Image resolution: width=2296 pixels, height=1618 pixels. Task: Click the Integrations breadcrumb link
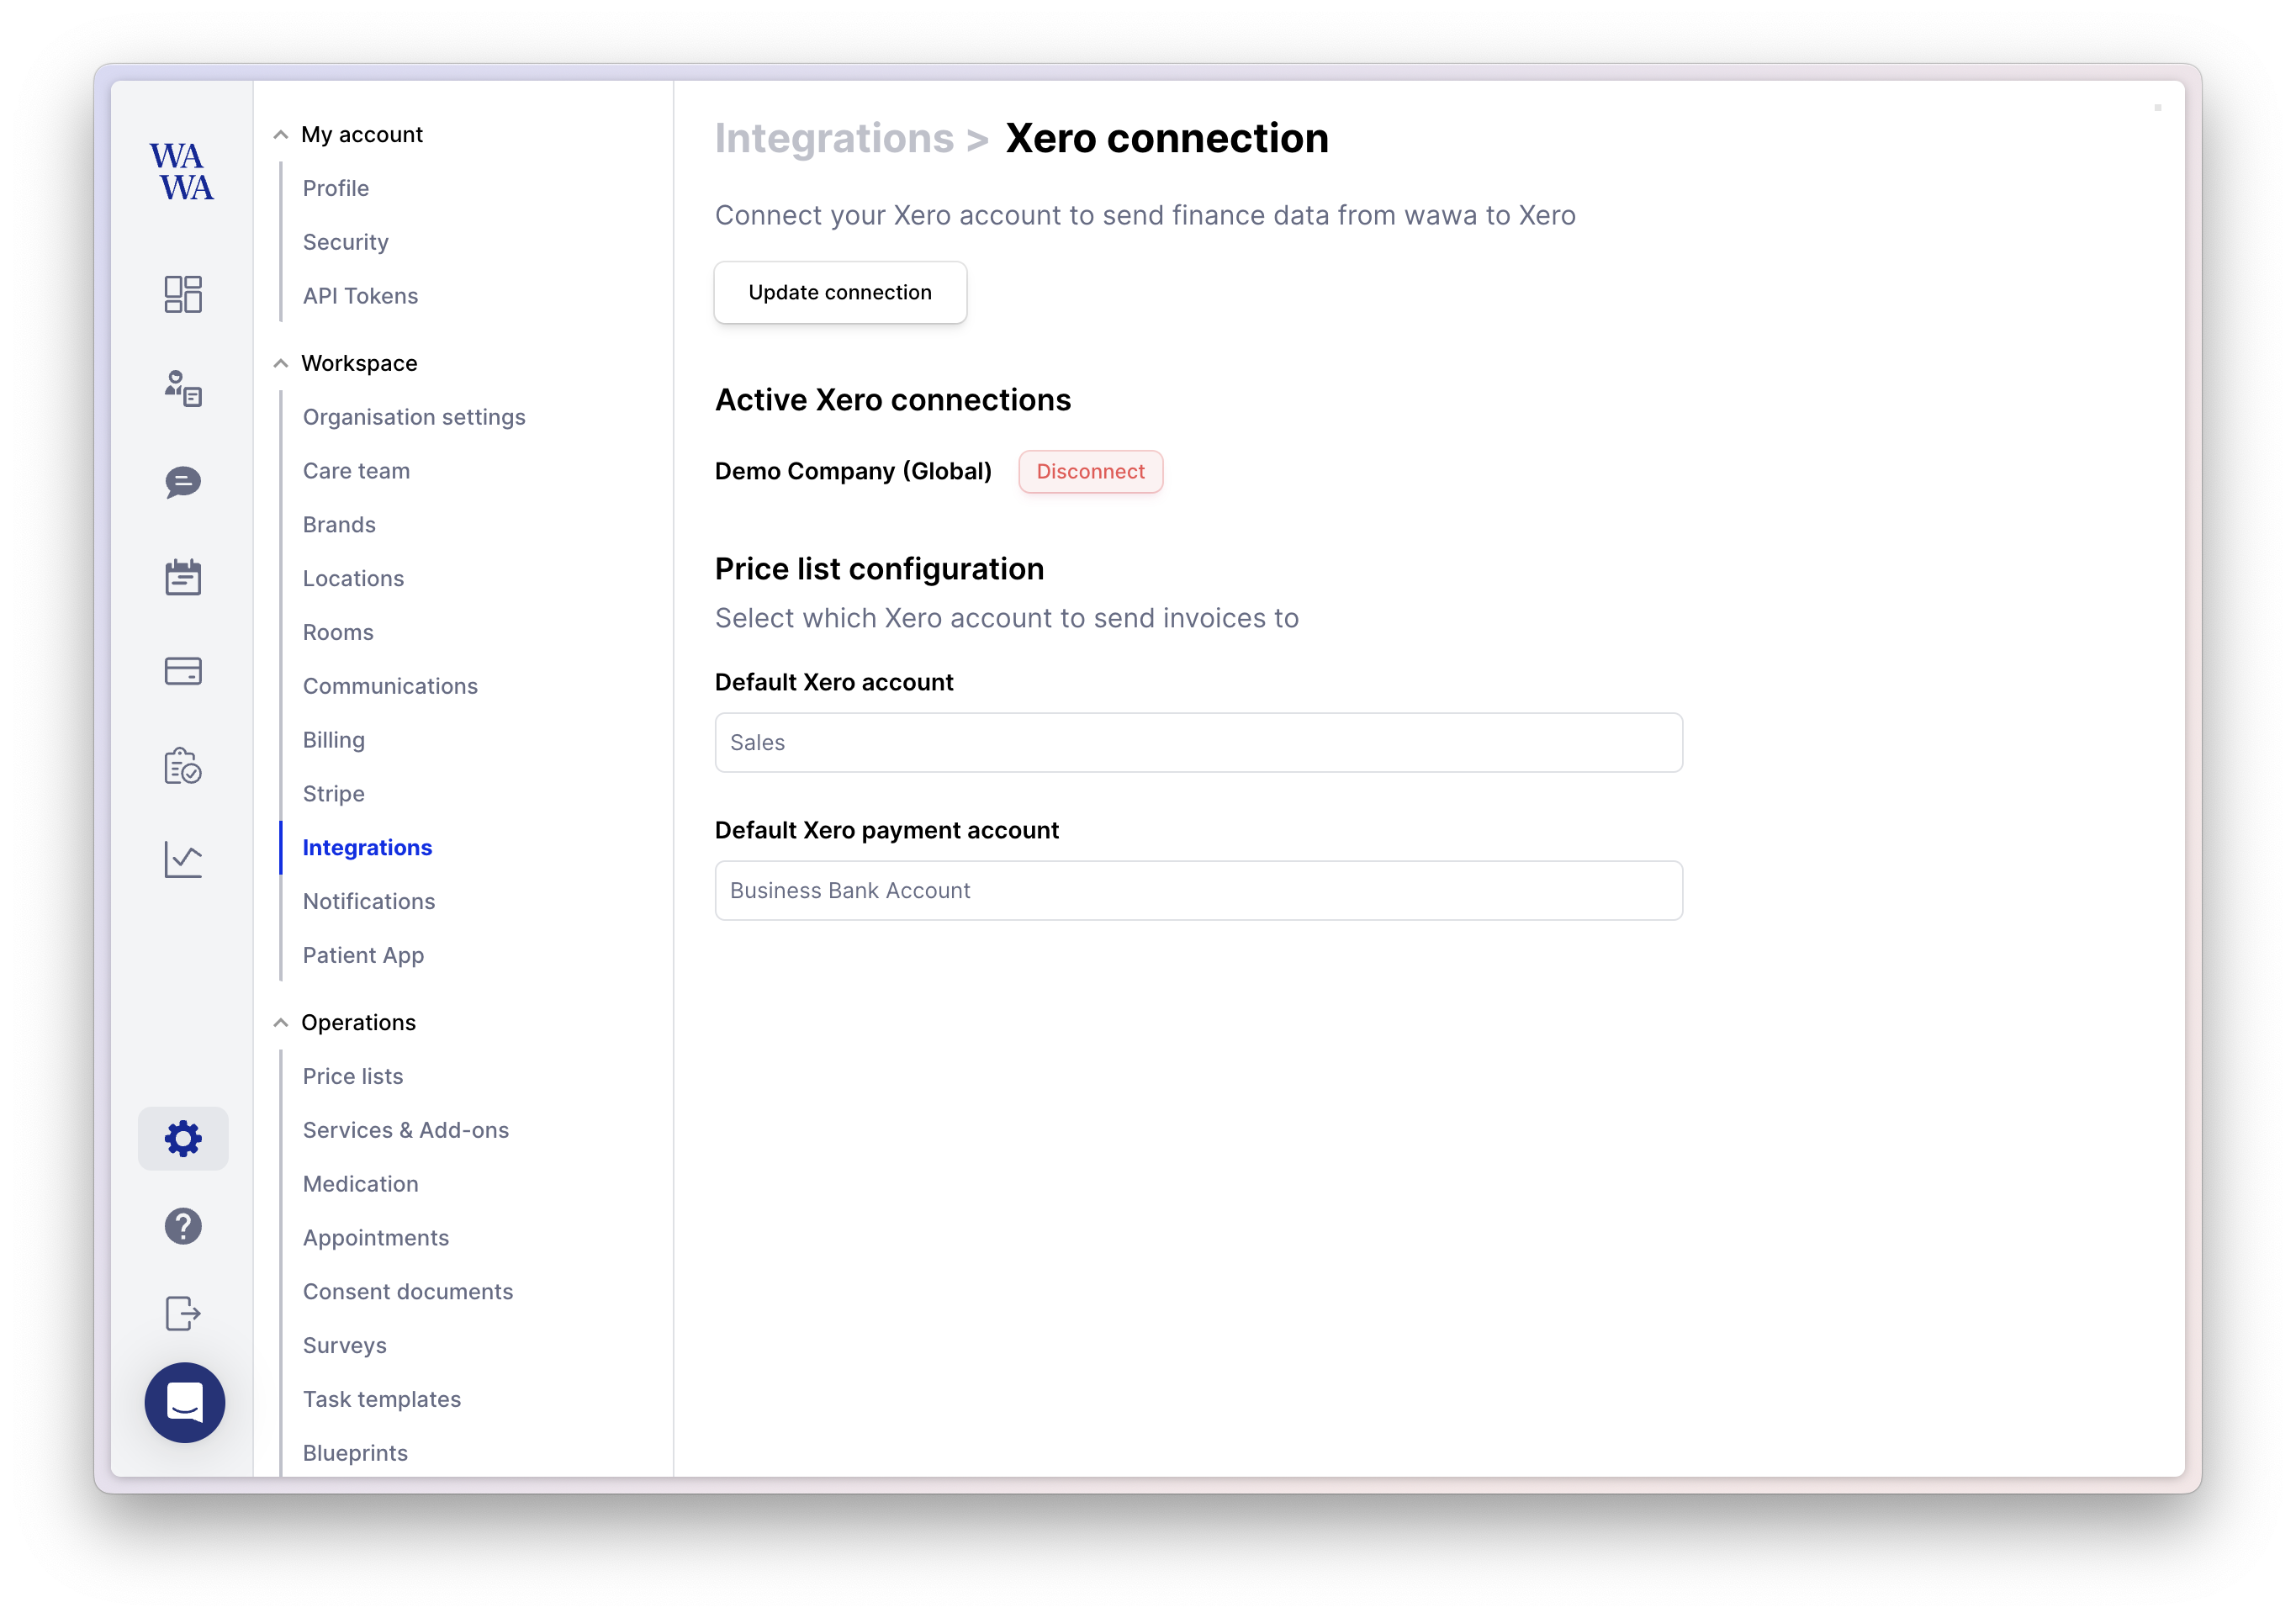[834, 139]
